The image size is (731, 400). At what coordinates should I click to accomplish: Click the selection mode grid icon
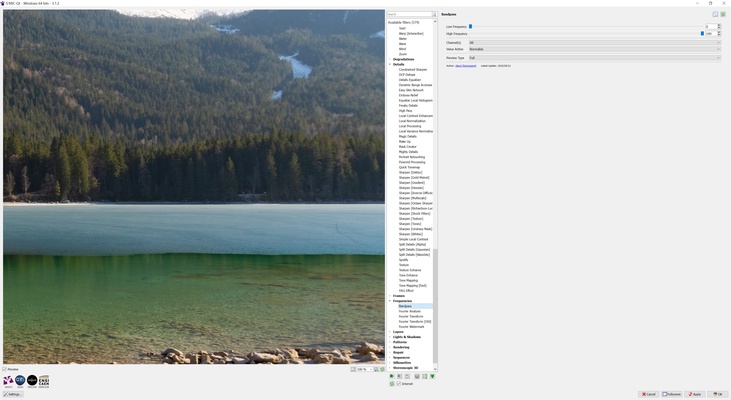[425, 376]
